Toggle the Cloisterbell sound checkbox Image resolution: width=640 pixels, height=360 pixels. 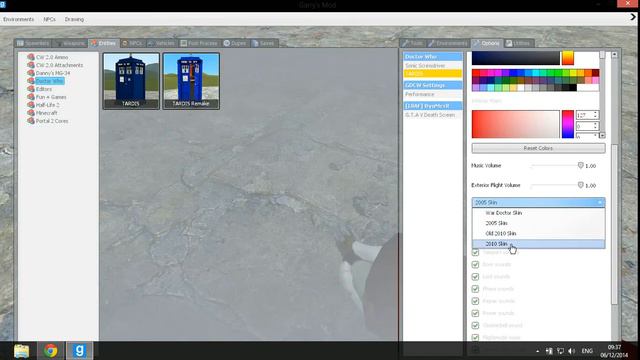475,326
